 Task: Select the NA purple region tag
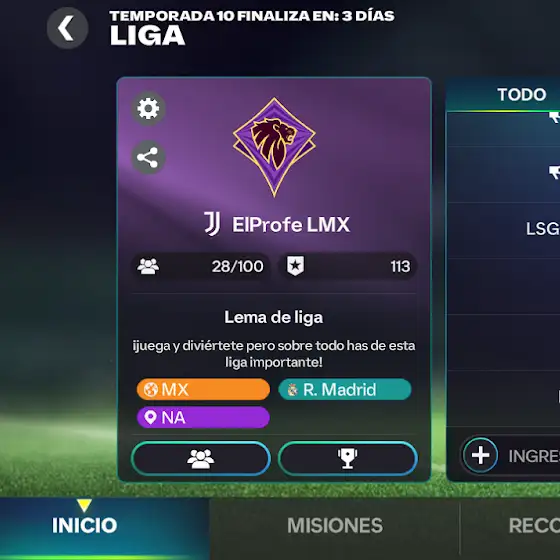203,417
